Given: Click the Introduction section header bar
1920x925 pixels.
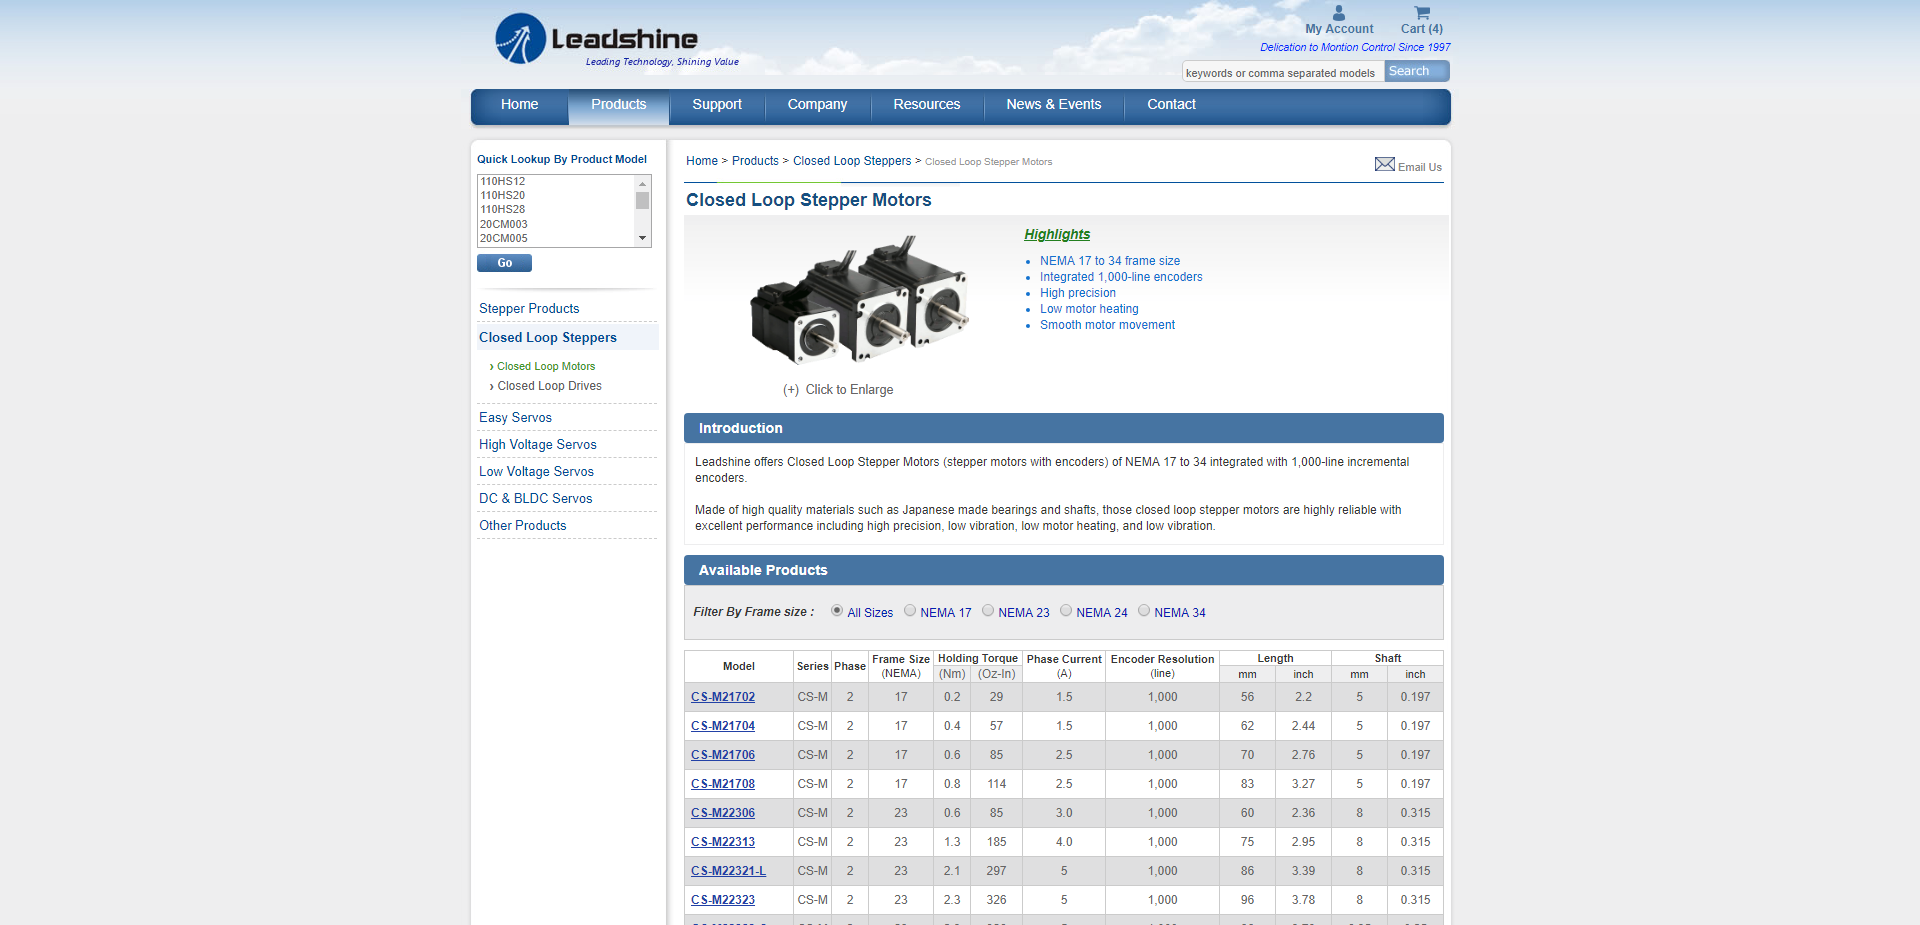Looking at the screenshot, I should 1064,428.
